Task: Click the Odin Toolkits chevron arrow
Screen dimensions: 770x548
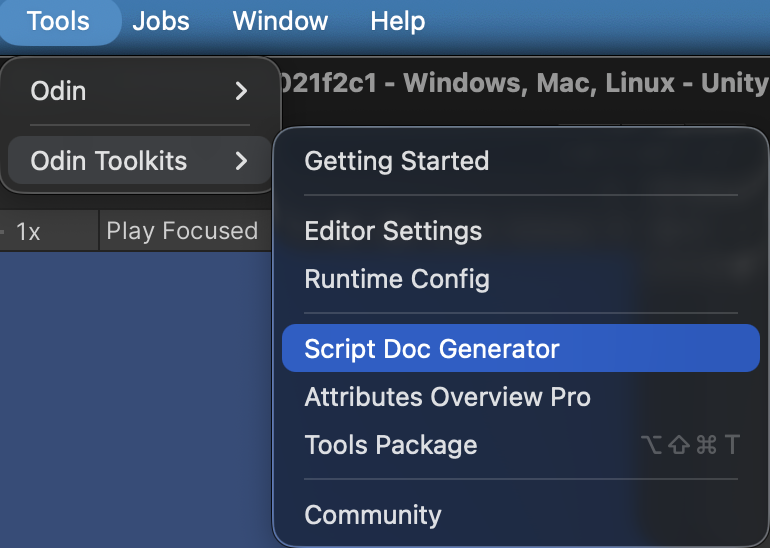Action: click(241, 161)
